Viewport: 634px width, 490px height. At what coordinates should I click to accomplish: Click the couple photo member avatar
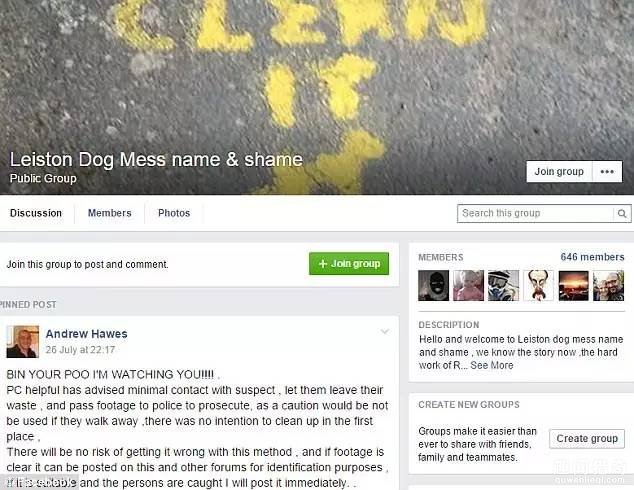[609, 285]
